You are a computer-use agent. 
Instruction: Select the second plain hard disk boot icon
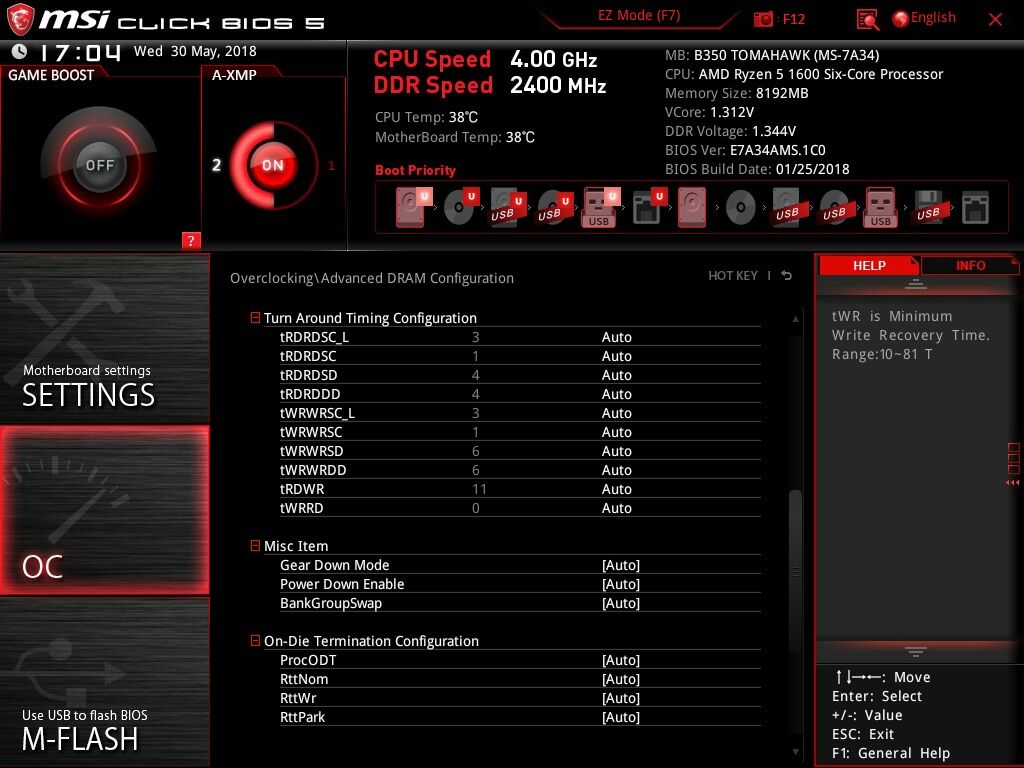[x=692, y=208]
